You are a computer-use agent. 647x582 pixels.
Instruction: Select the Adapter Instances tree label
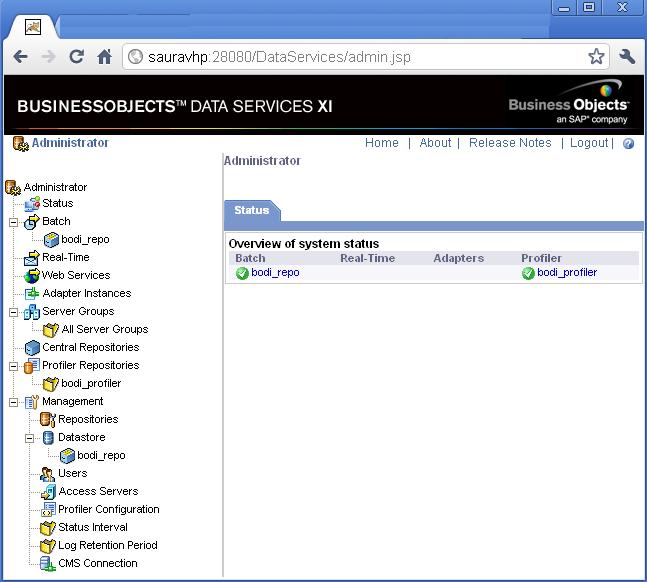[x=87, y=293]
